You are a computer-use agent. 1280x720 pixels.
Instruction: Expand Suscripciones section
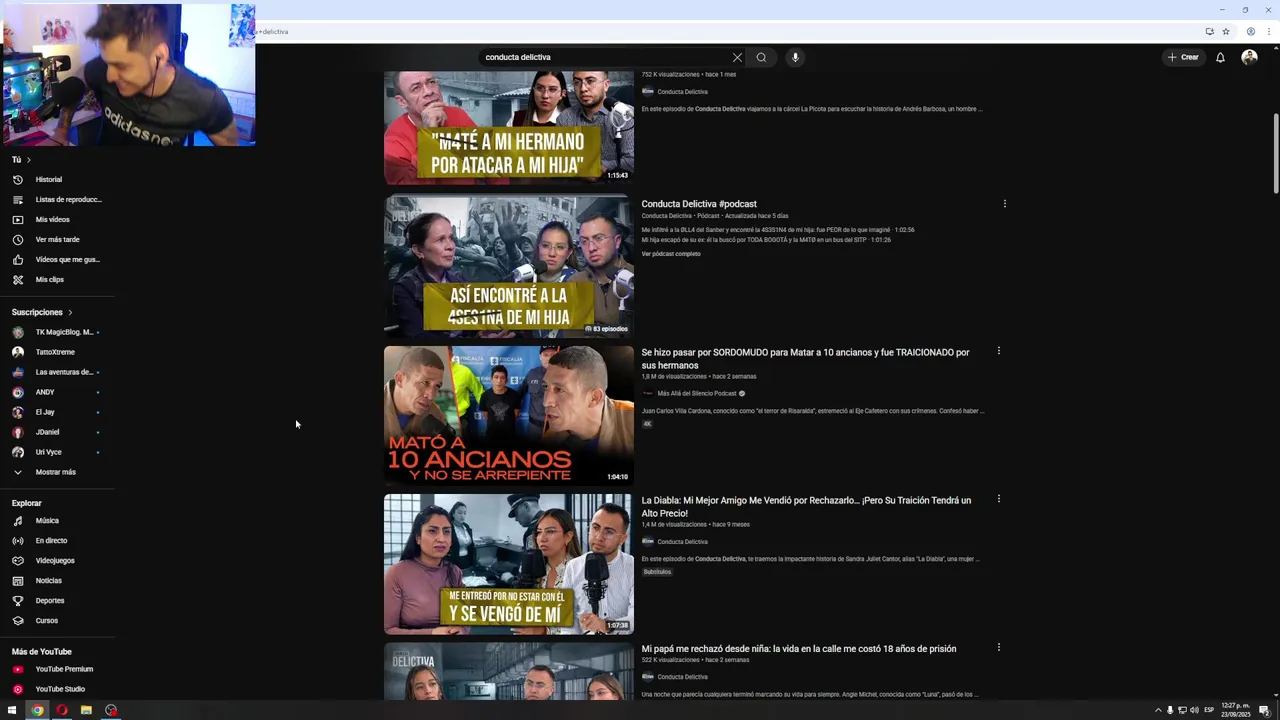(x=70, y=312)
